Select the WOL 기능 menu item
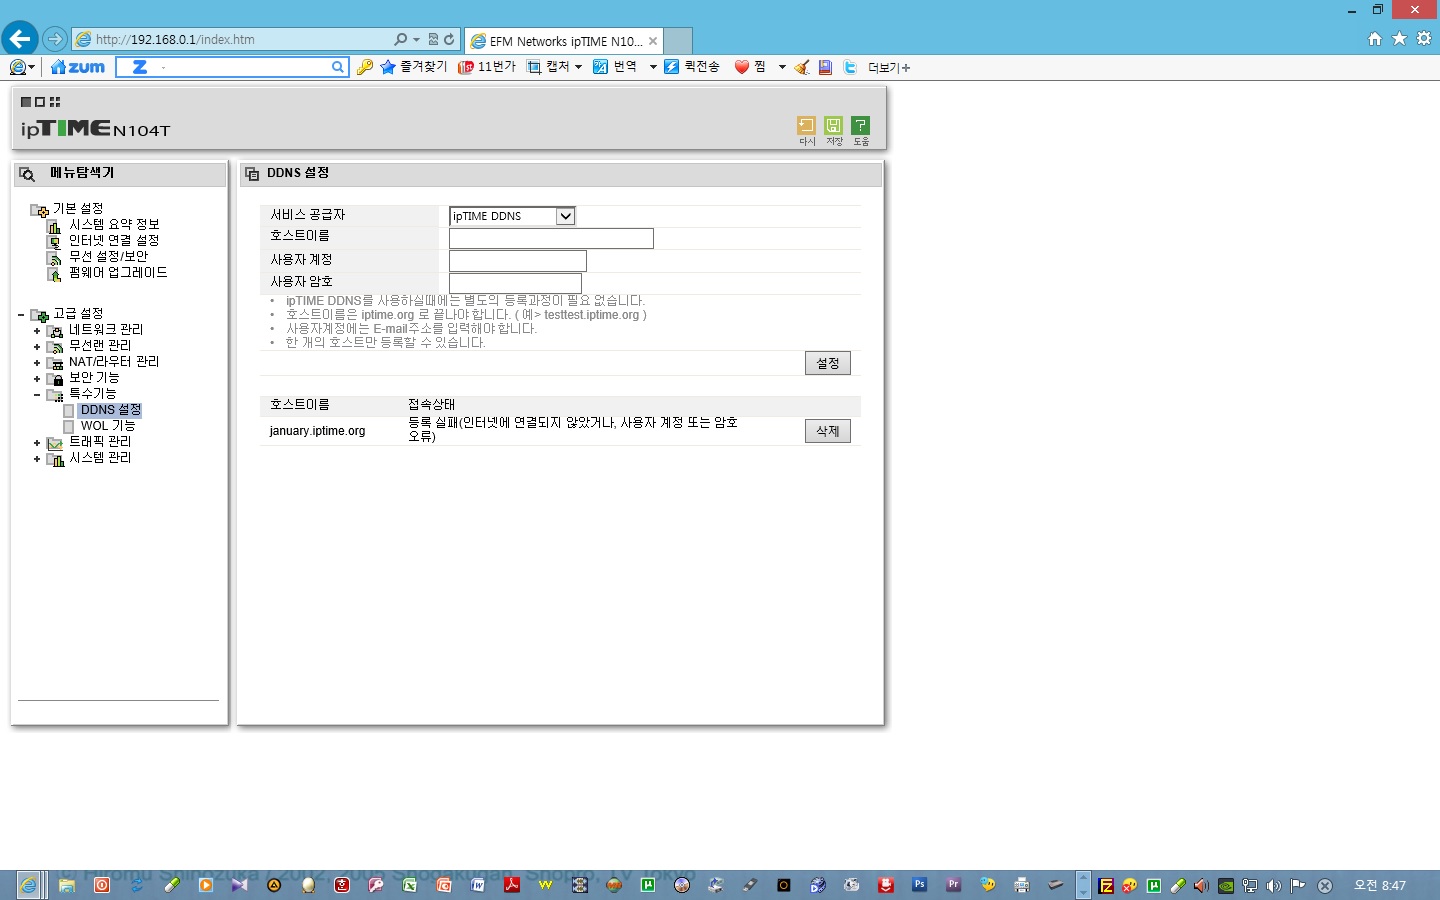 pos(108,426)
